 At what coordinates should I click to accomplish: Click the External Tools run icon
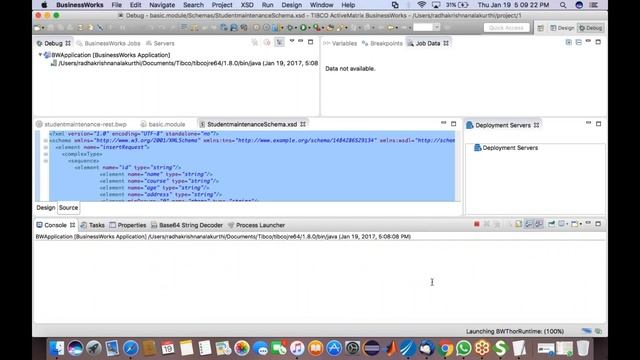pyautogui.click(x=317, y=28)
